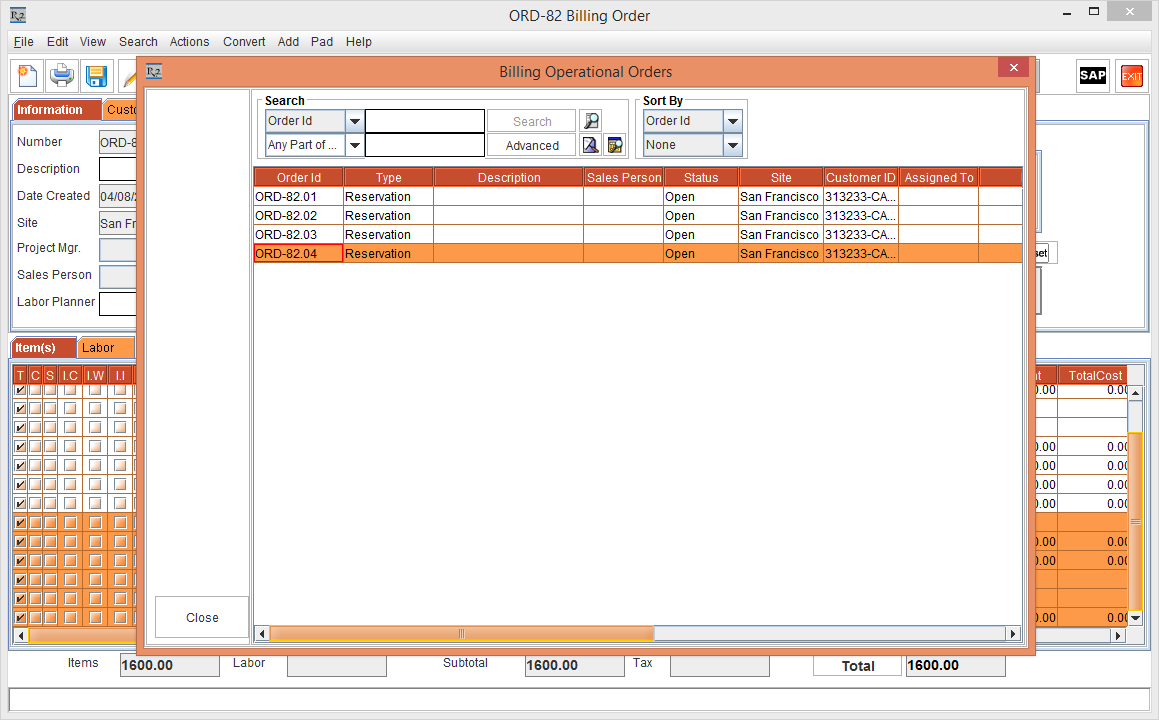Click the New document toolbar icon
Screen dimensions: 1159x720
(x=28, y=76)
